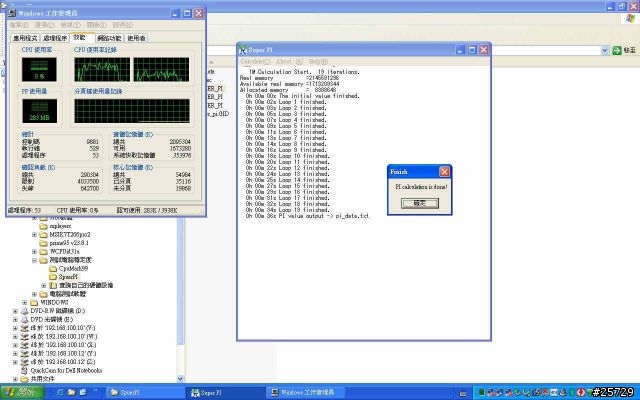Open 檔案(F) menu in Task Manager
Image resolution: width=640 pixels, height=400 pixels.
pyautogui.click(x=19, y=25)
